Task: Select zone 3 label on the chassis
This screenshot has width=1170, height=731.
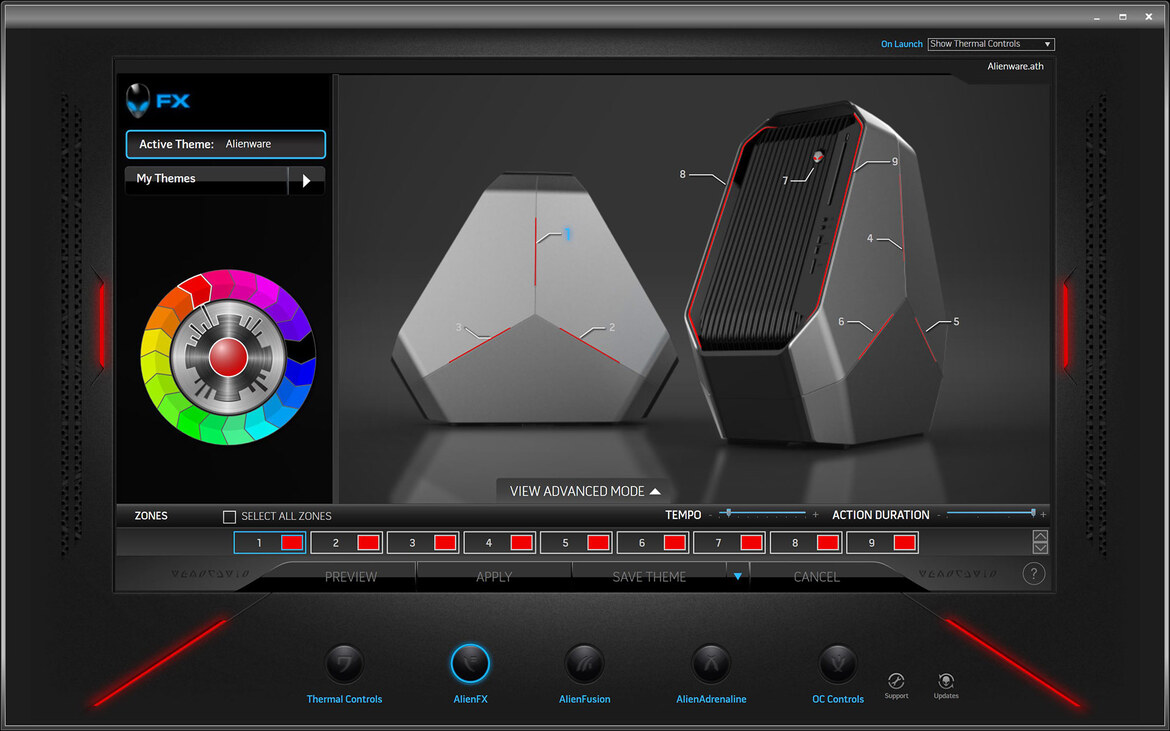Action: tap(459, 327)
